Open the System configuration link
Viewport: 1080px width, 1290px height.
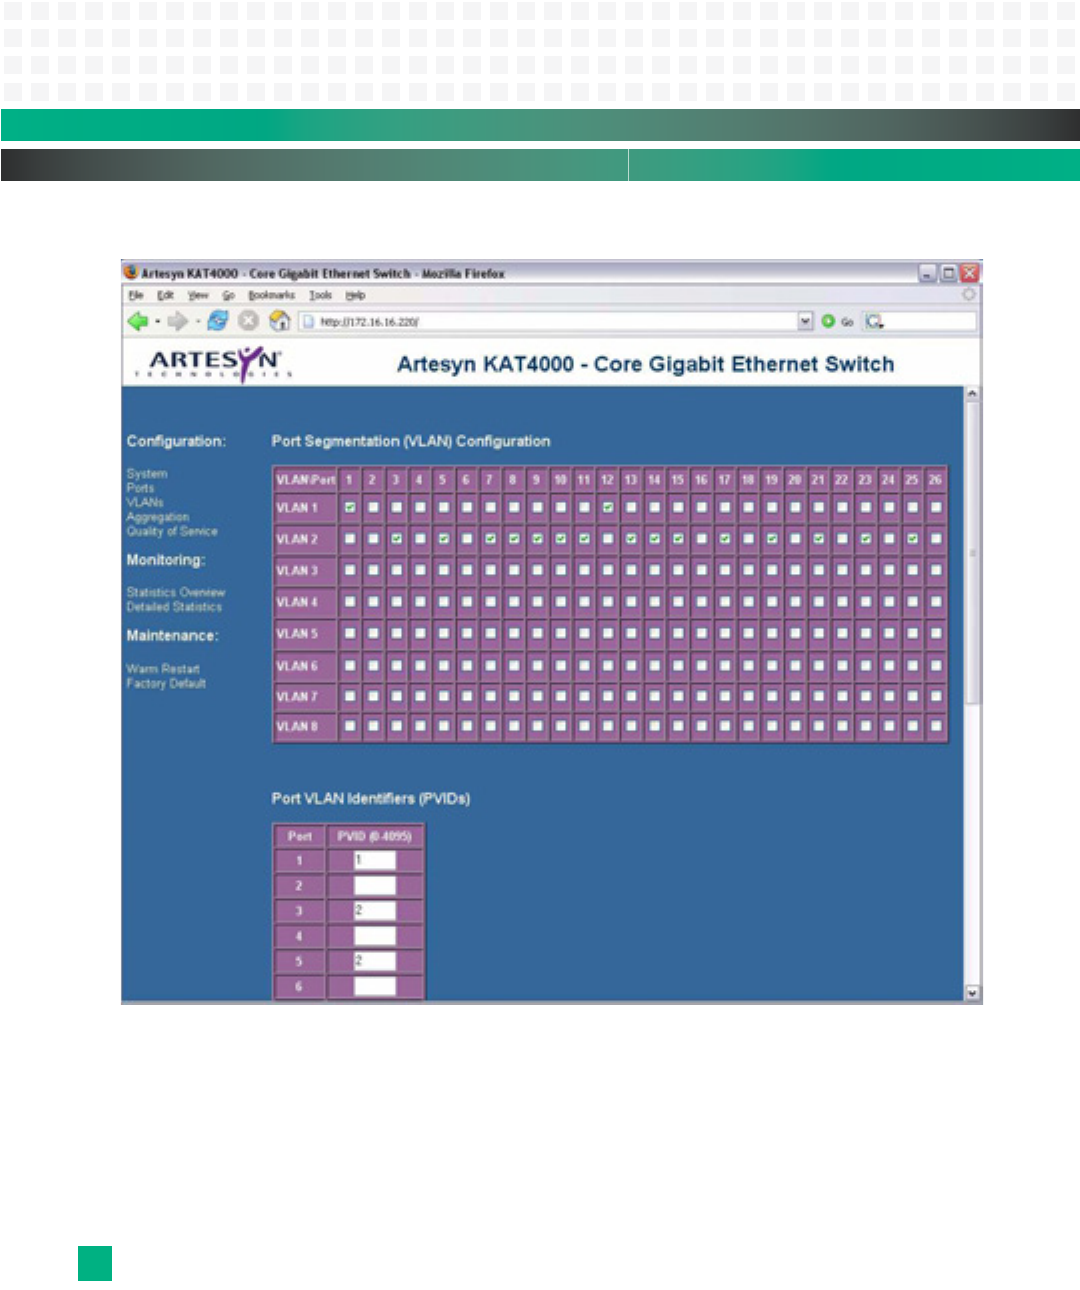tap(147, 474)
